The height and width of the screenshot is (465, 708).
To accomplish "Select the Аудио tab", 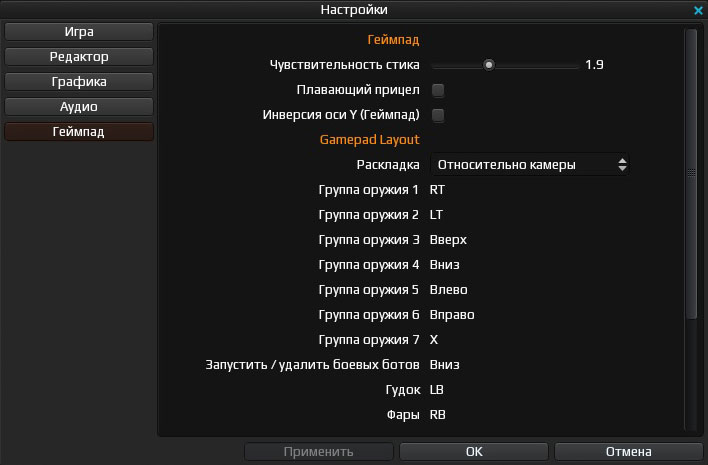I will pos(79,107).
